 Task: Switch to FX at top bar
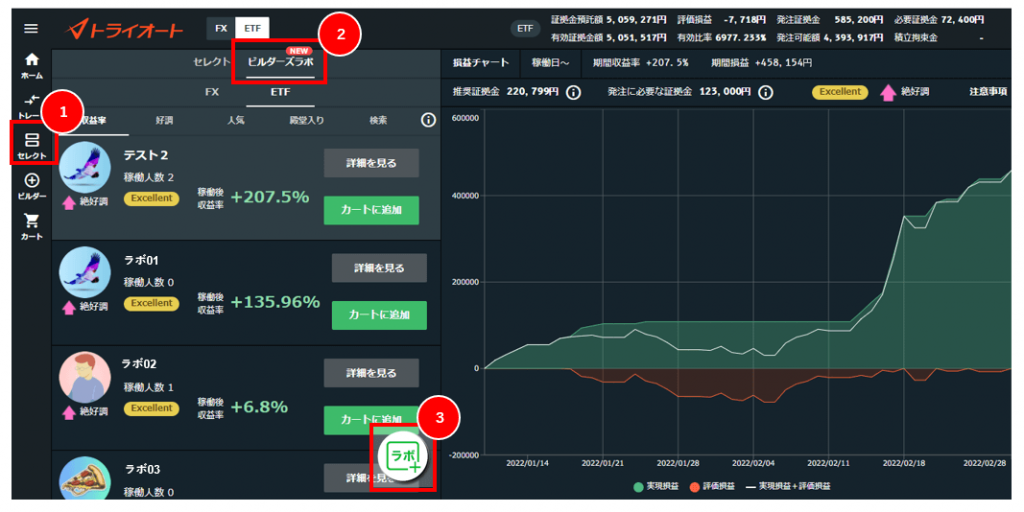pyautogui.click(x=221, y=29)
